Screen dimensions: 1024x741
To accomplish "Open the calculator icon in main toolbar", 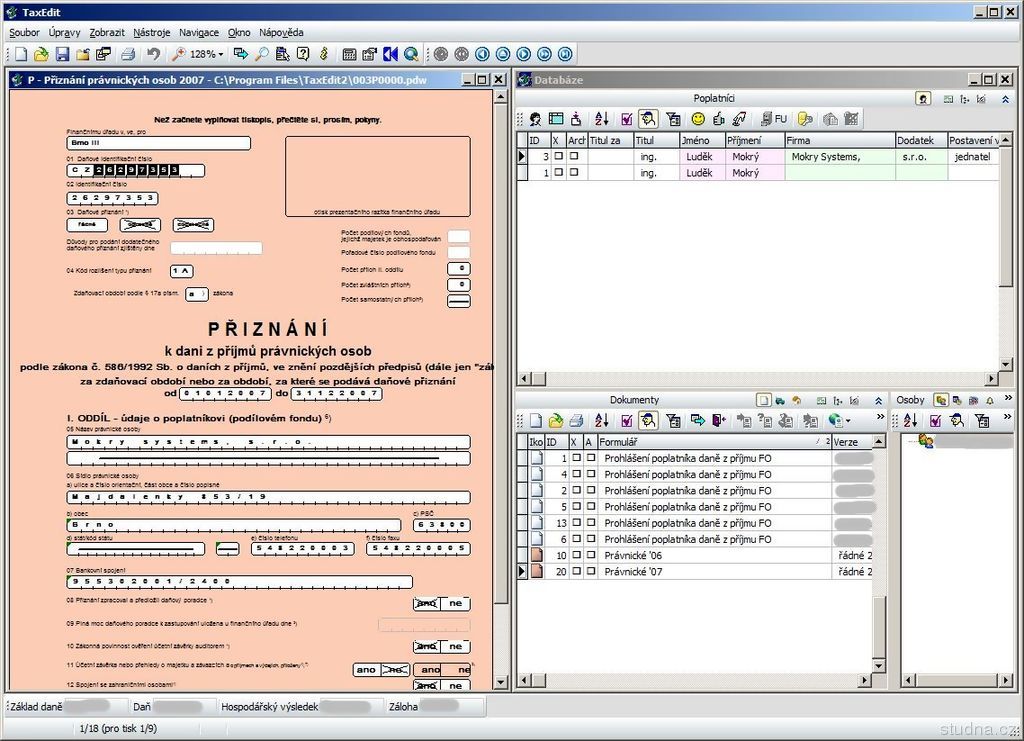I will (x=349, y=54).
